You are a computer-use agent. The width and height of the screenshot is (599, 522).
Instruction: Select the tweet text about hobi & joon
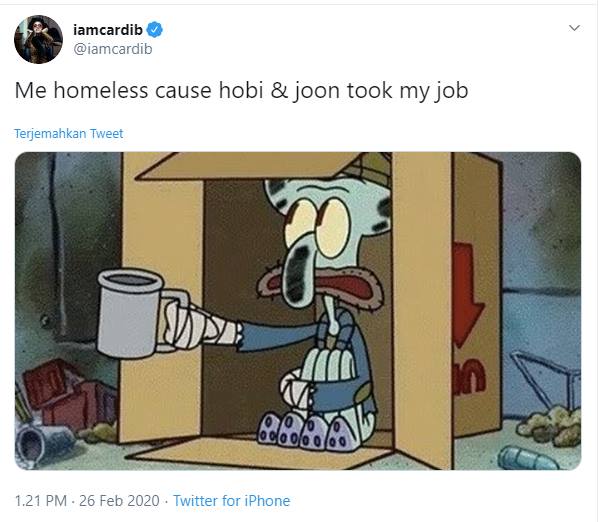coord(241,91)
